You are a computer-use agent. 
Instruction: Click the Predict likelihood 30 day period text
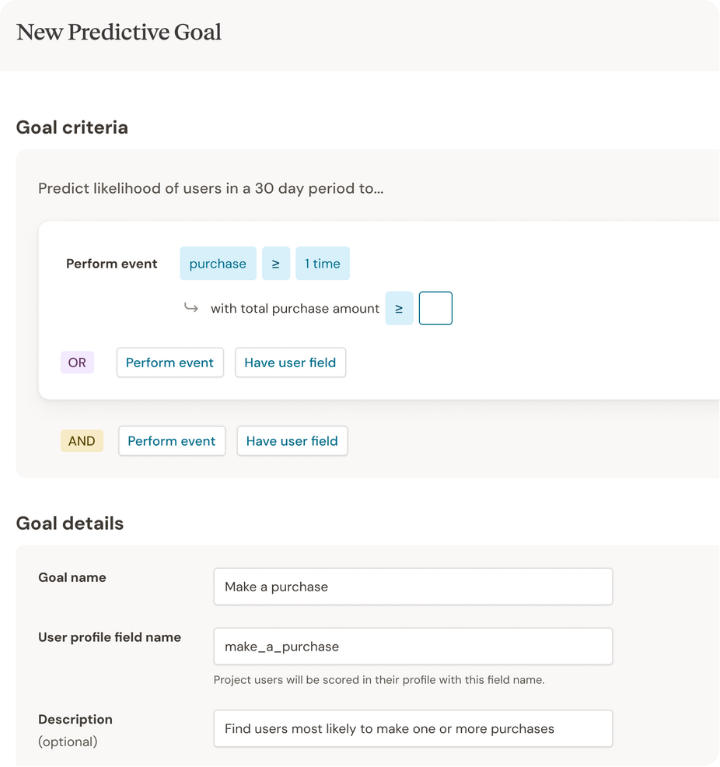[211, 188]
